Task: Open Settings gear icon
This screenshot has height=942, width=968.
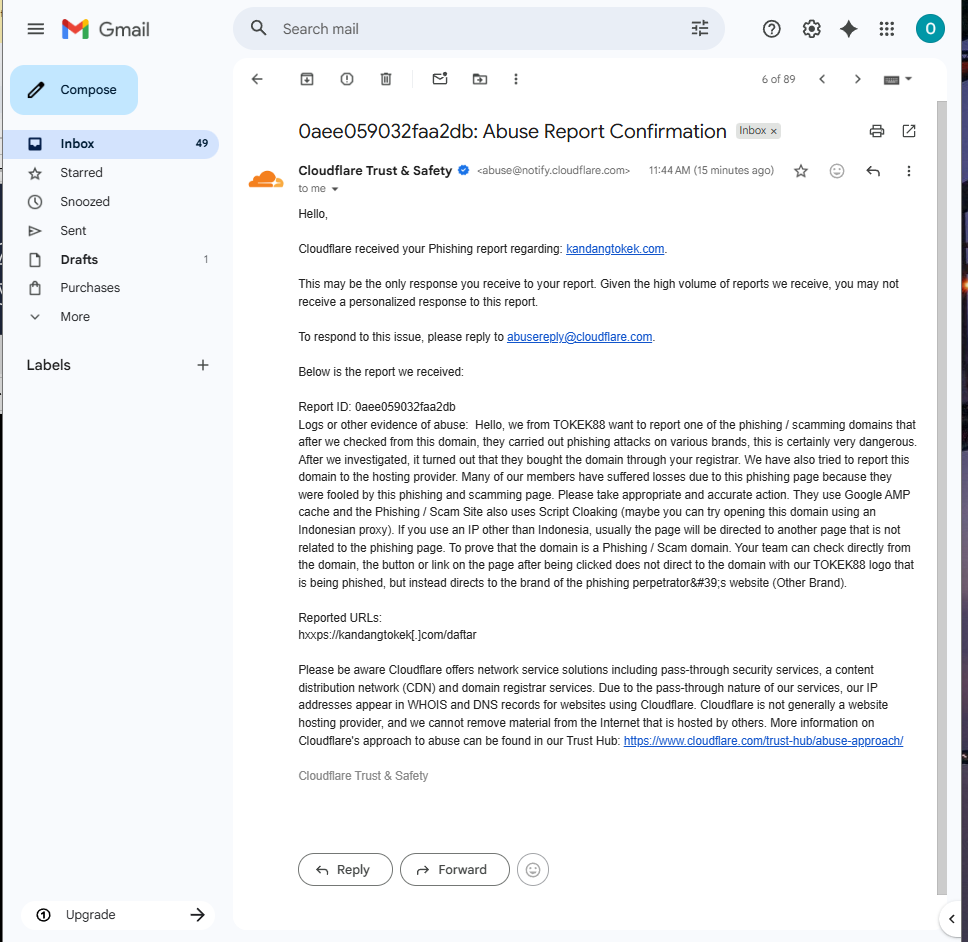Action: pos(811,29)
